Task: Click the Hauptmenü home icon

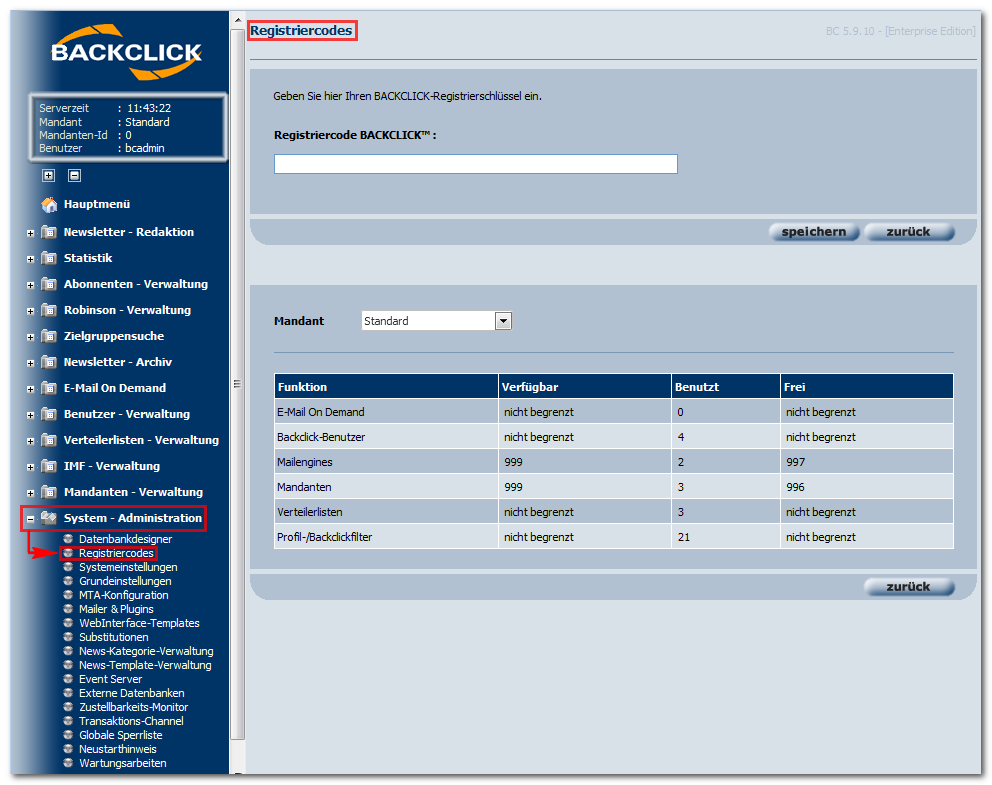Action: 49,204
